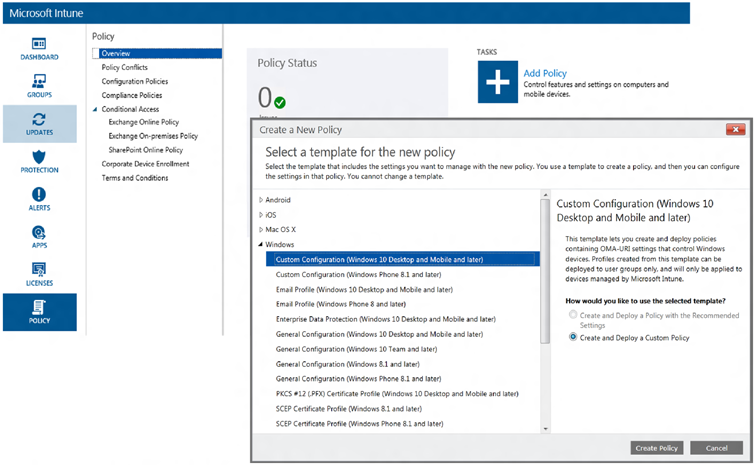This screenshot has height=465, width=755.
Task: Click the Create Policy button
Action: point(656,448)
